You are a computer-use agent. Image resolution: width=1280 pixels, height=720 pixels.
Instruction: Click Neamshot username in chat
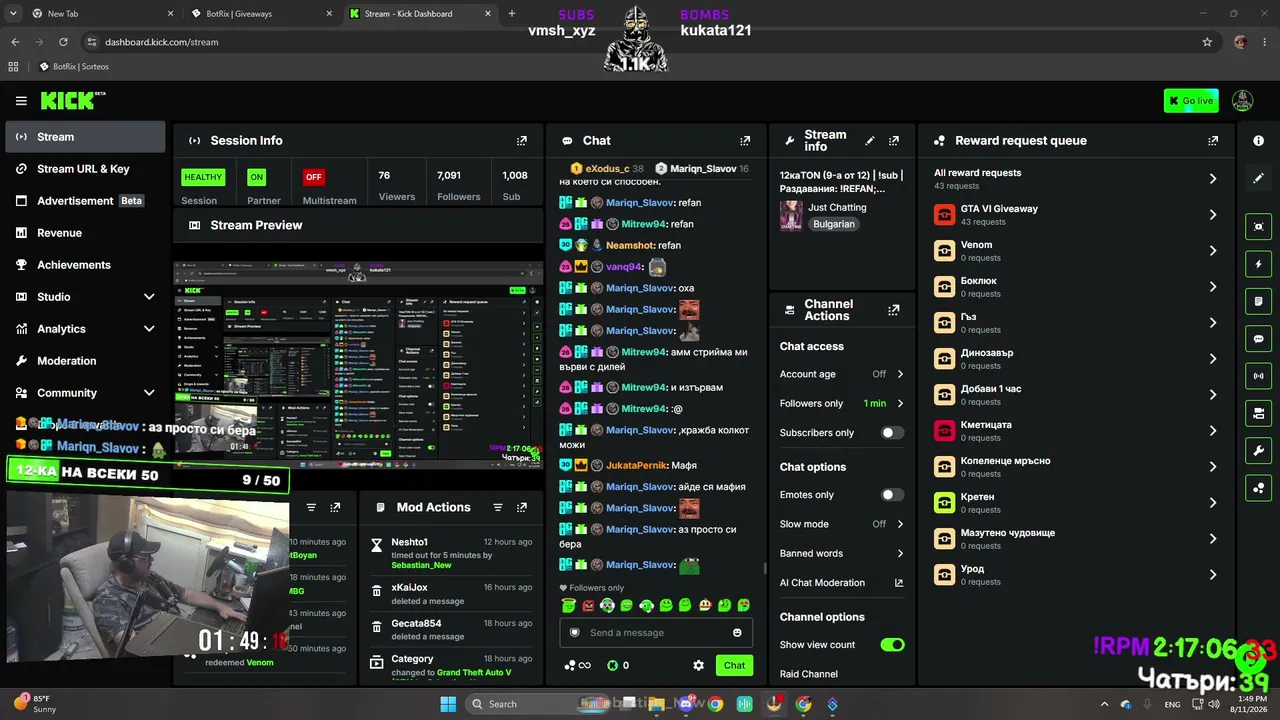point(630,245)
